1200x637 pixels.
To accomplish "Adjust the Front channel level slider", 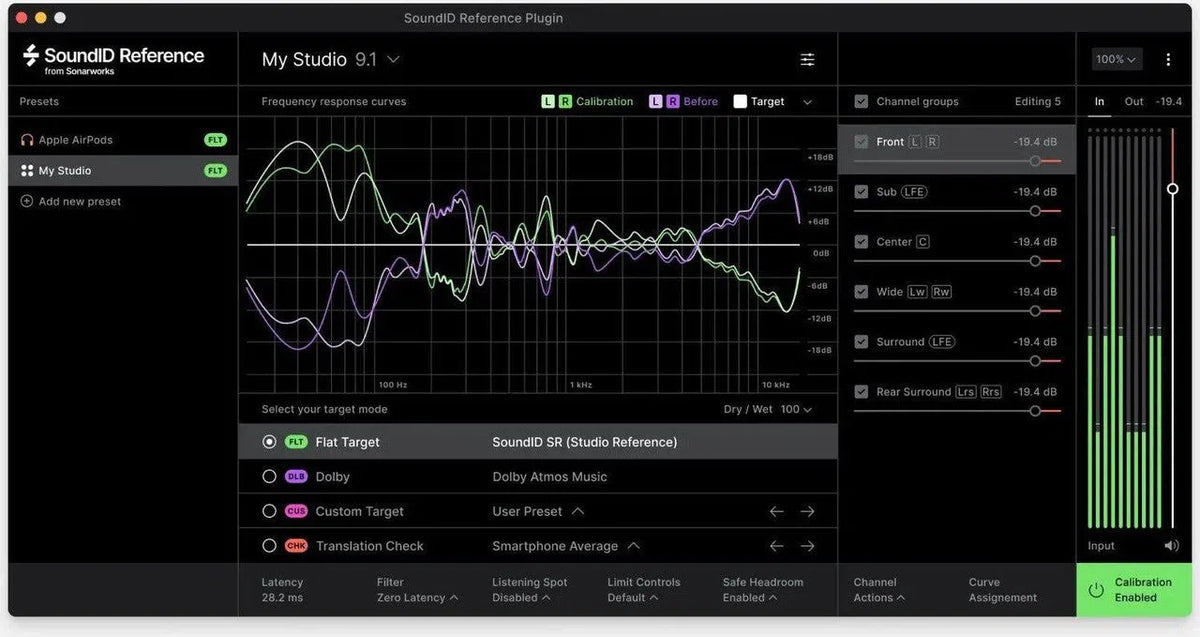I will point(1034,160).
